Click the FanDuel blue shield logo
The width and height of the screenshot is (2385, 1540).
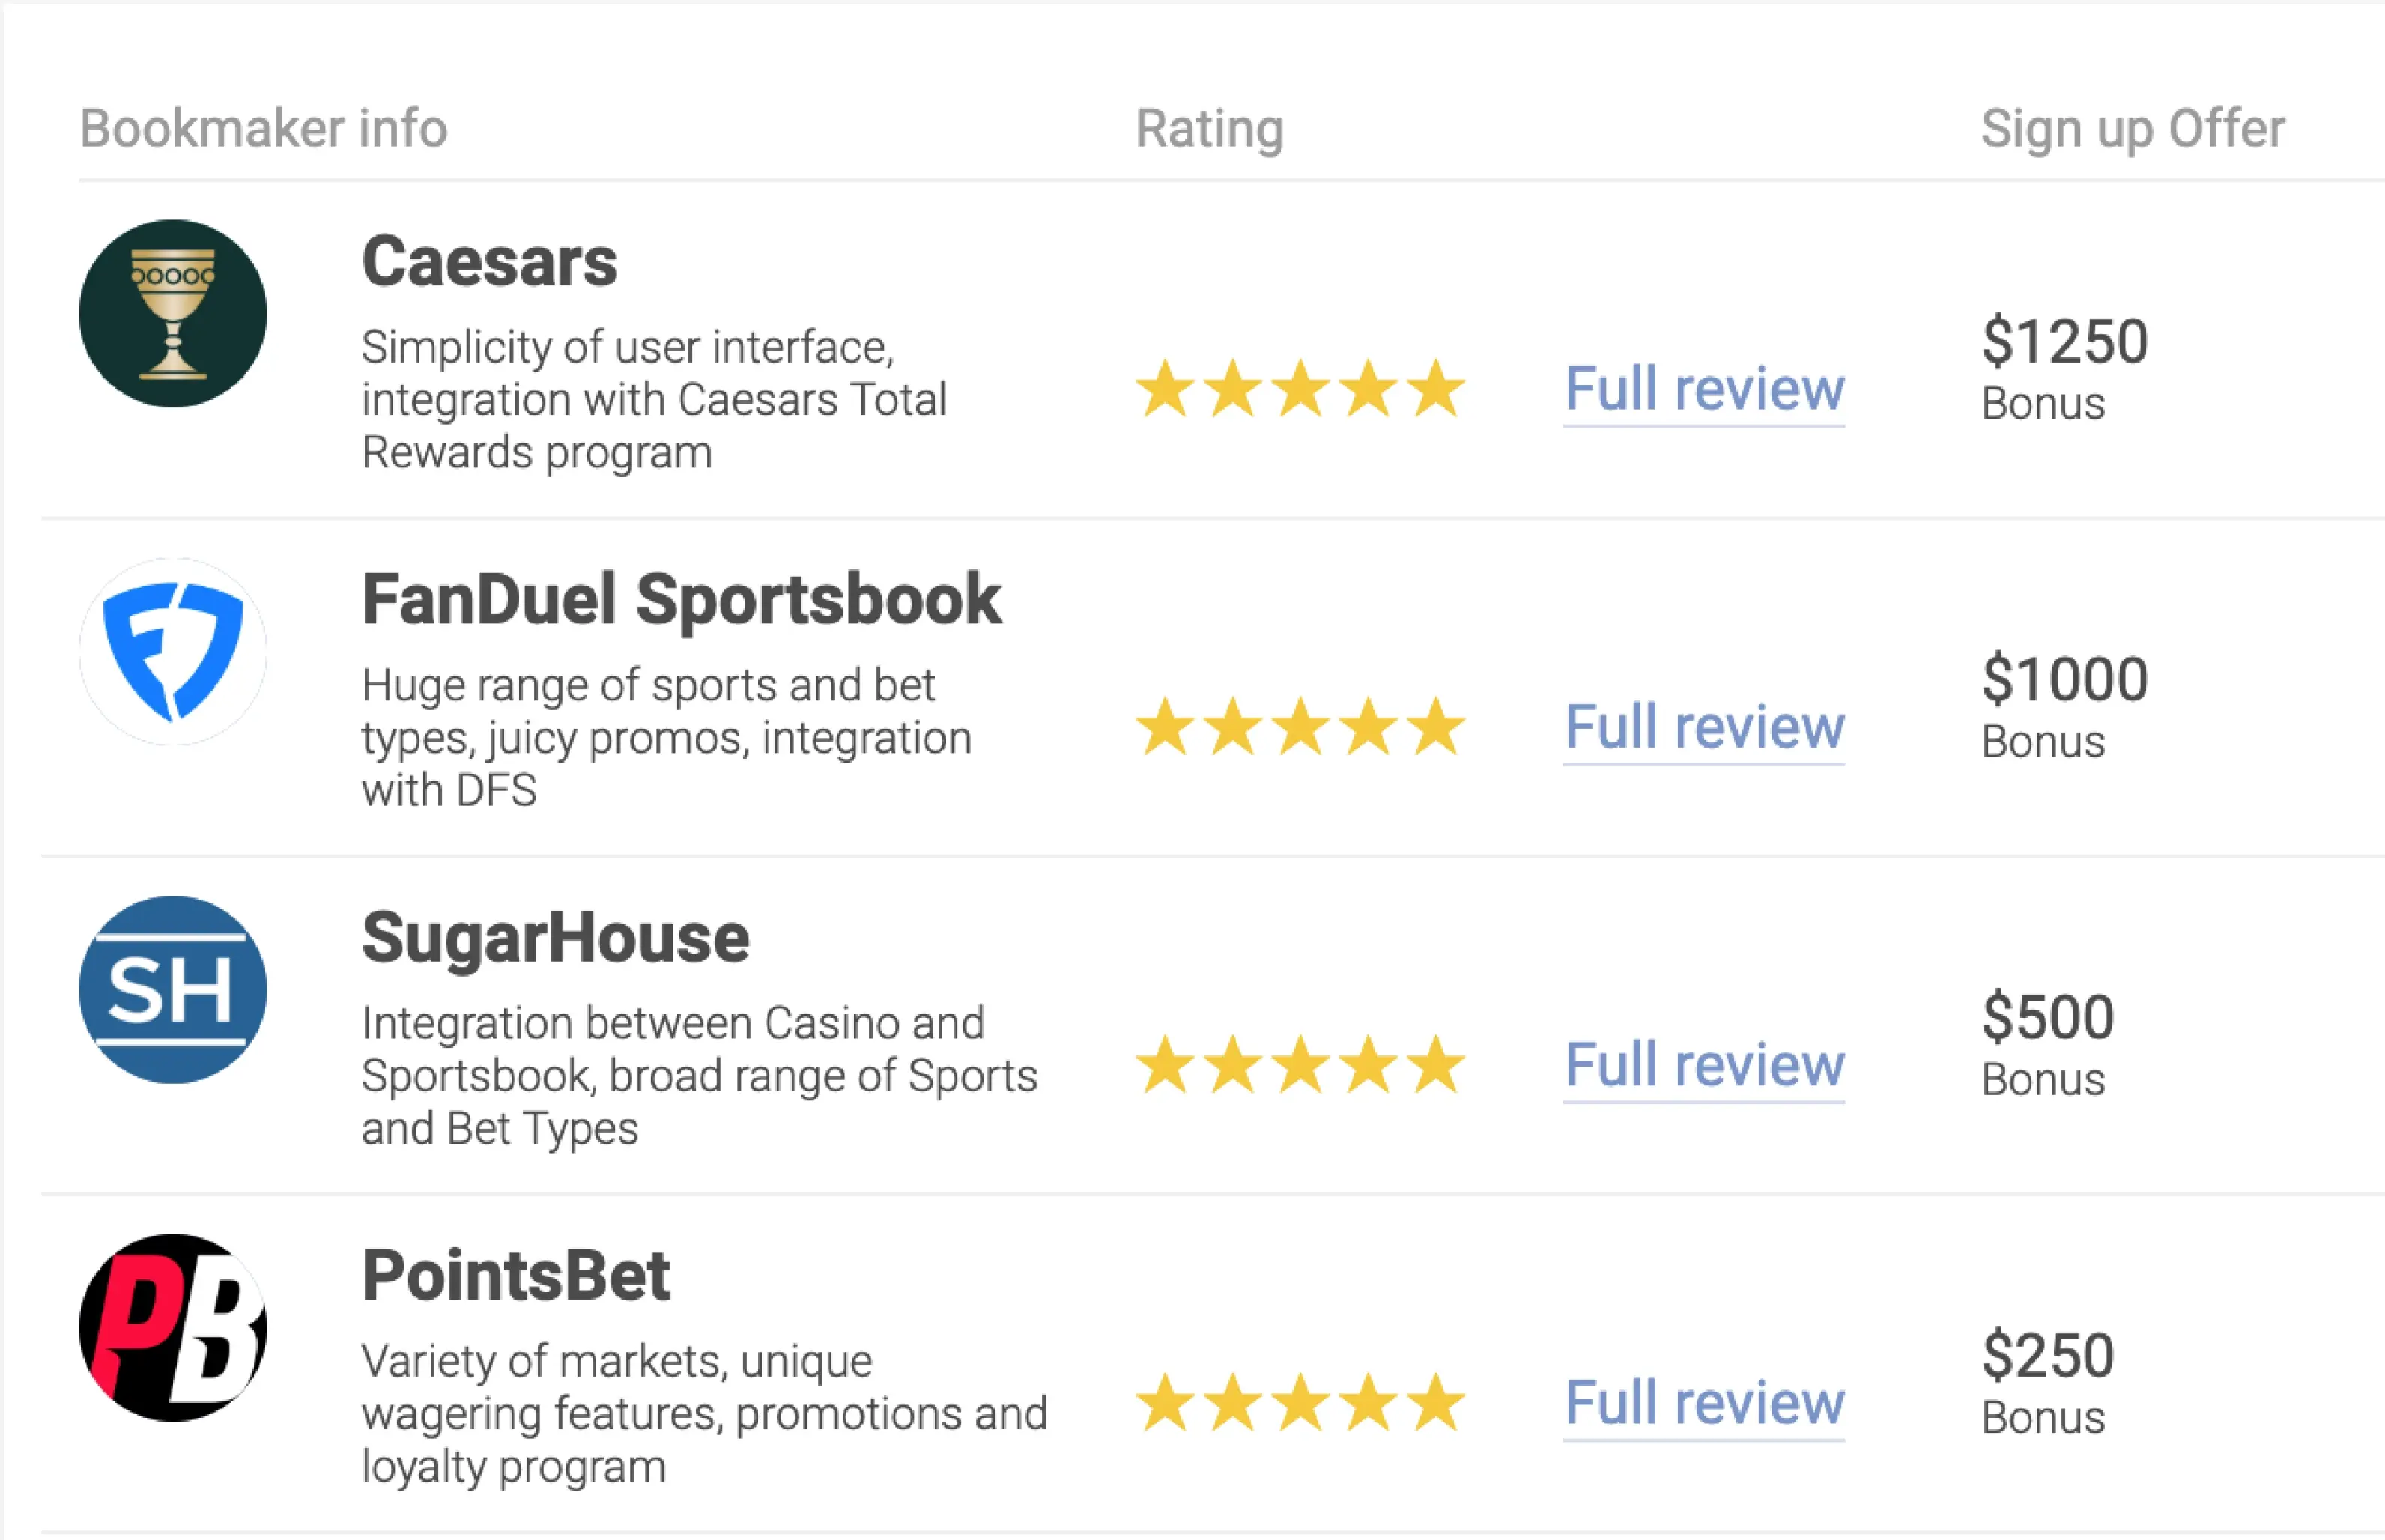173,651
